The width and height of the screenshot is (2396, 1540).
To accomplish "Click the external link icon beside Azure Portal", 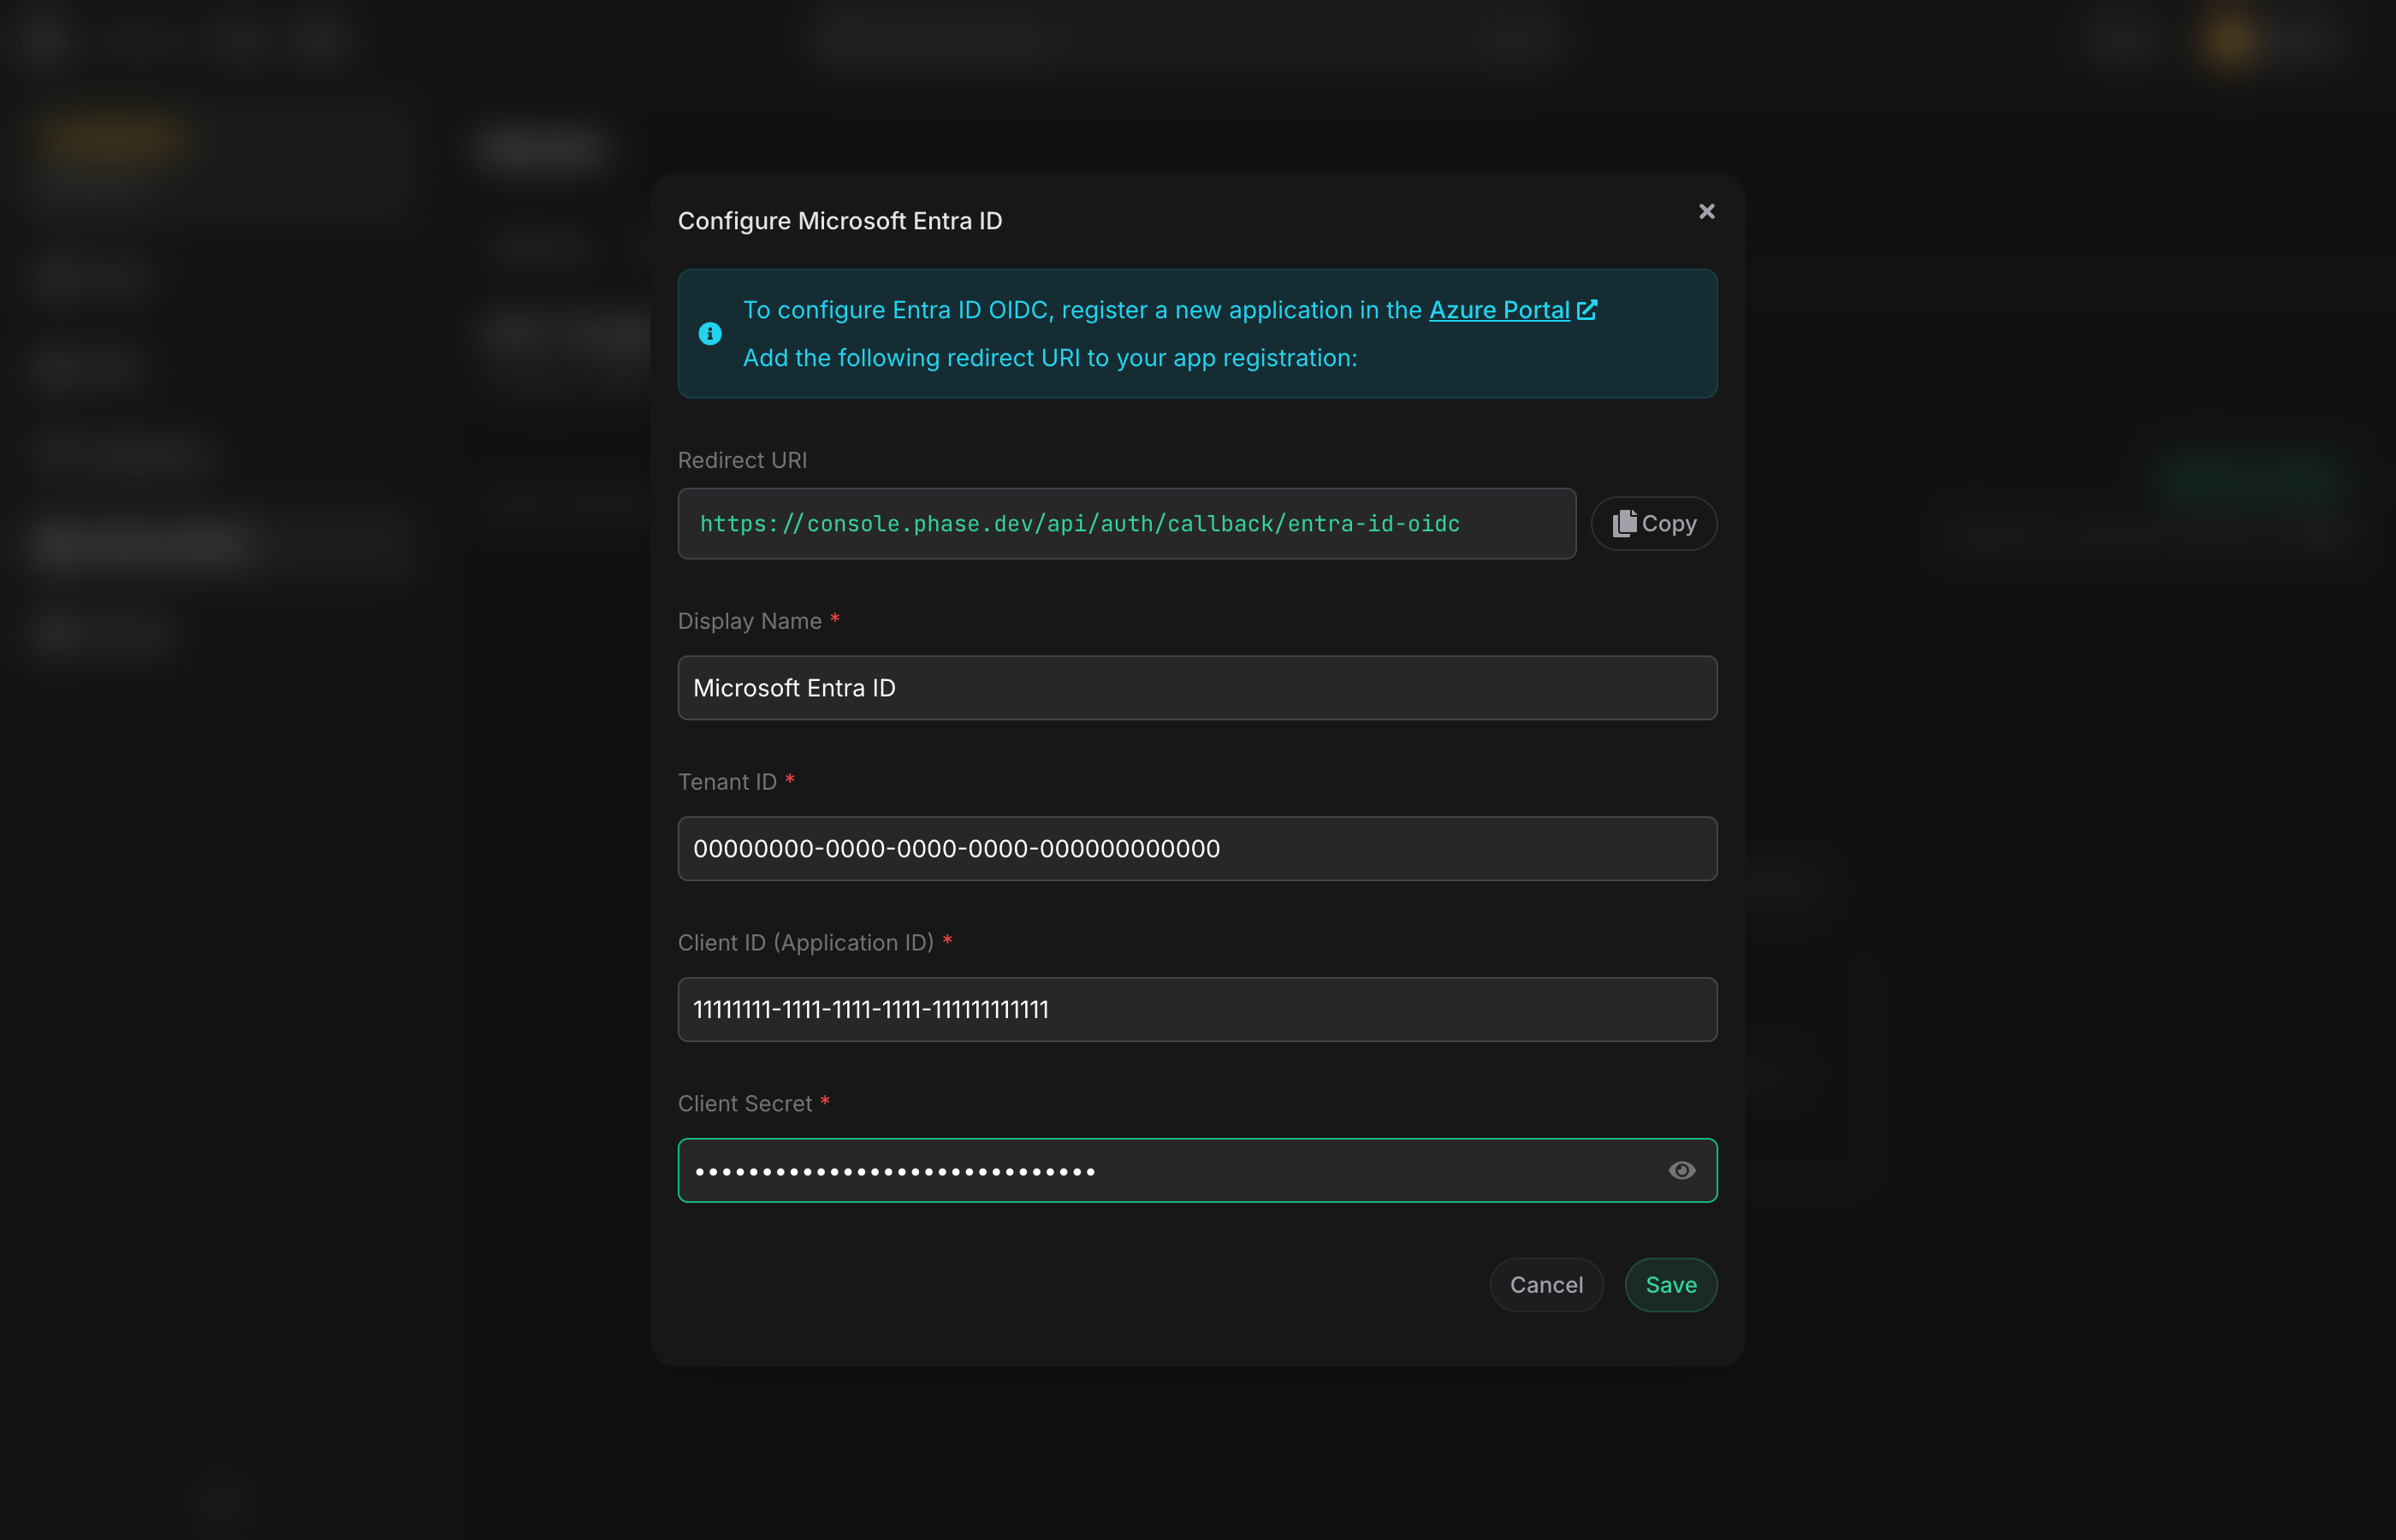I will (1588, 309).
